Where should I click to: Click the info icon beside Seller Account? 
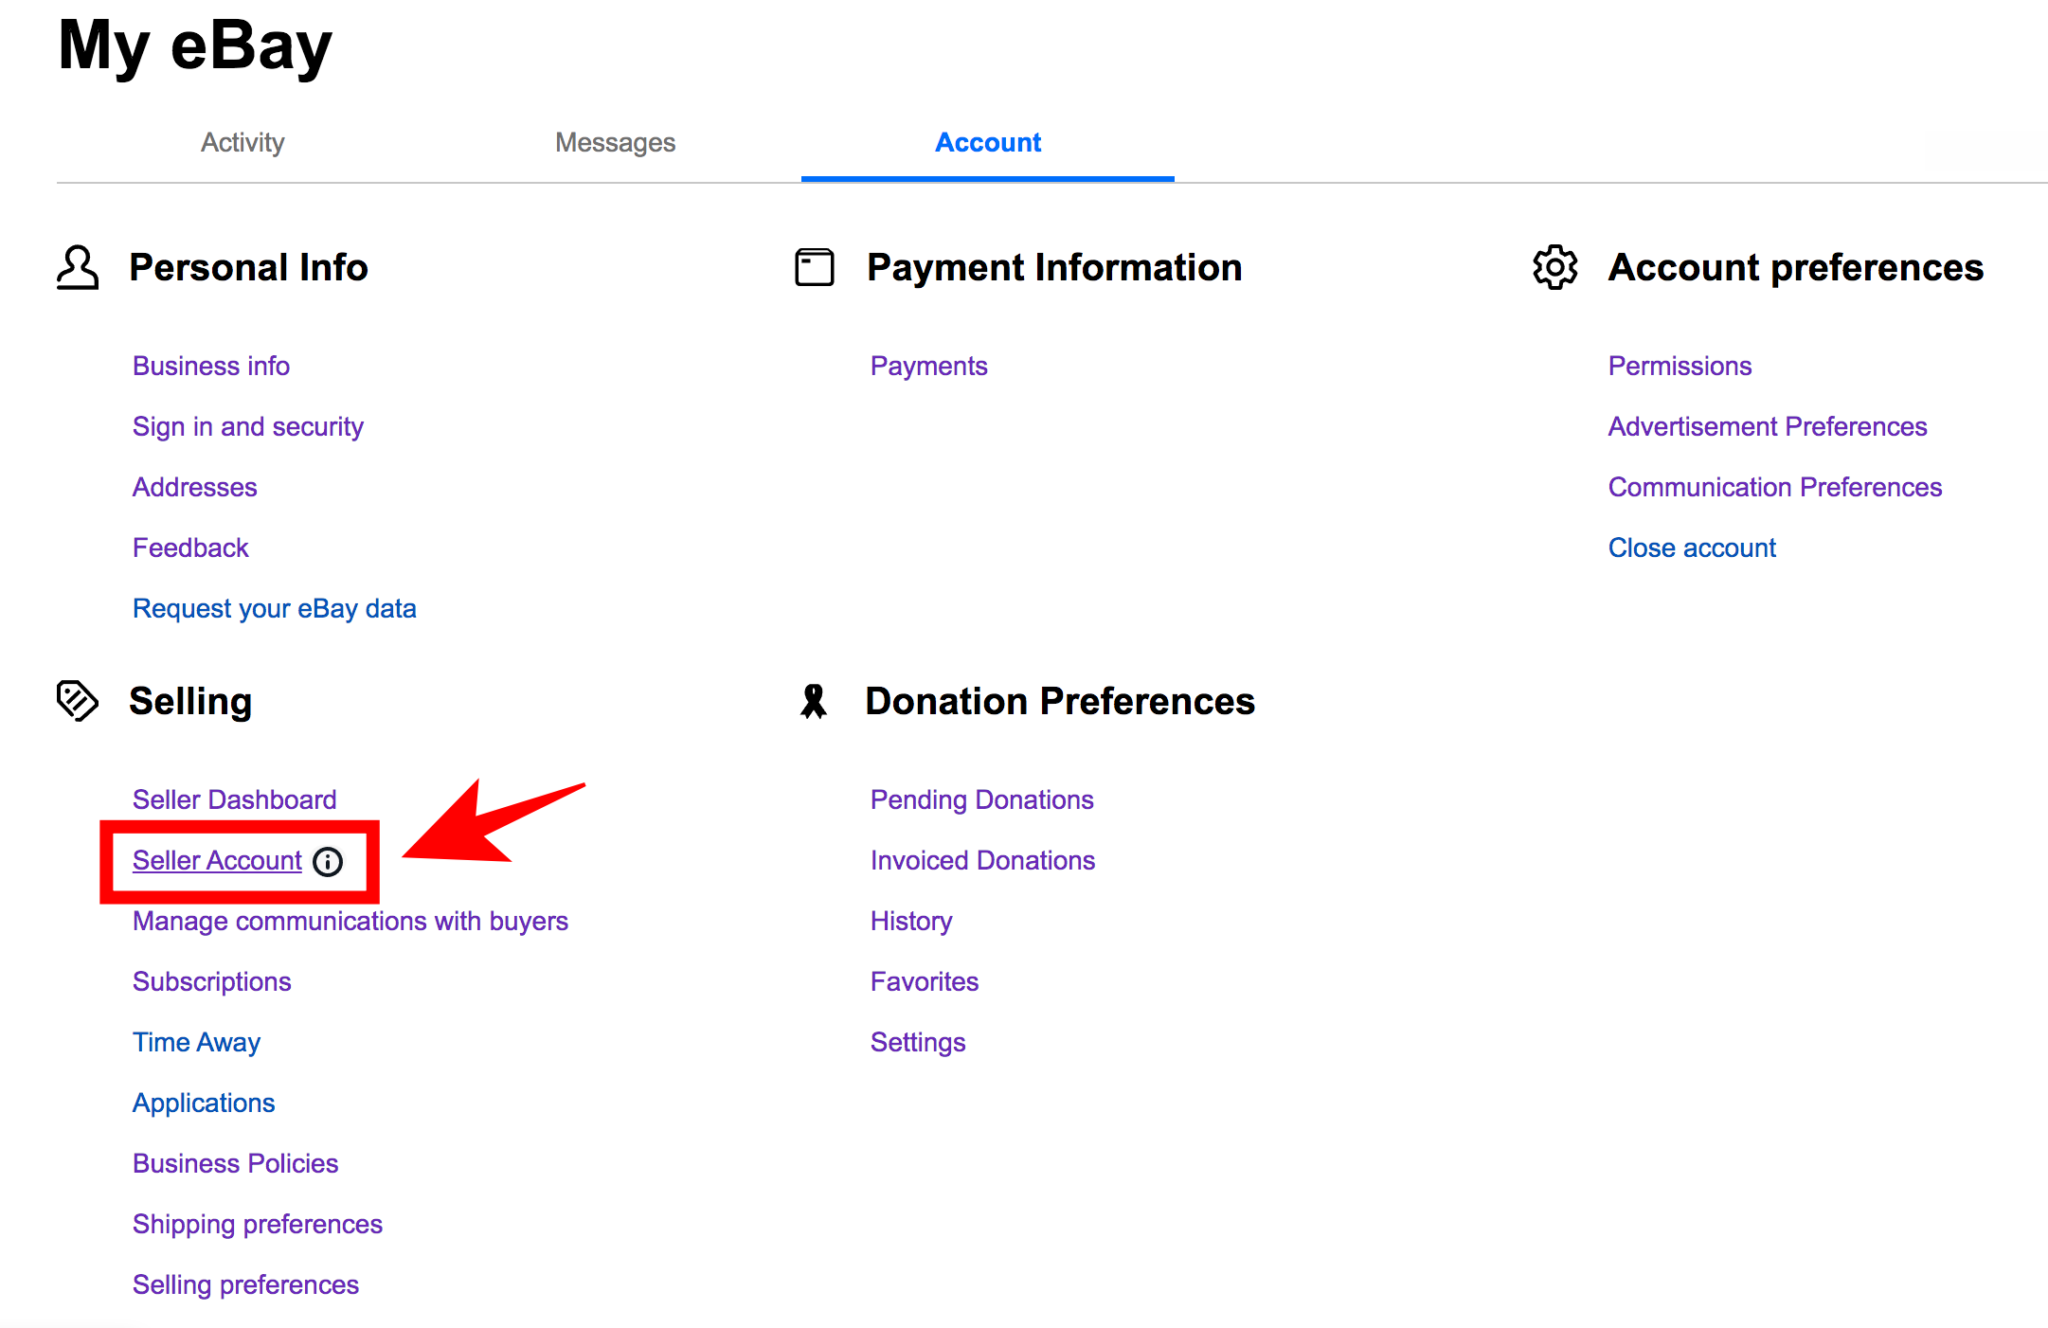point(328,861)
